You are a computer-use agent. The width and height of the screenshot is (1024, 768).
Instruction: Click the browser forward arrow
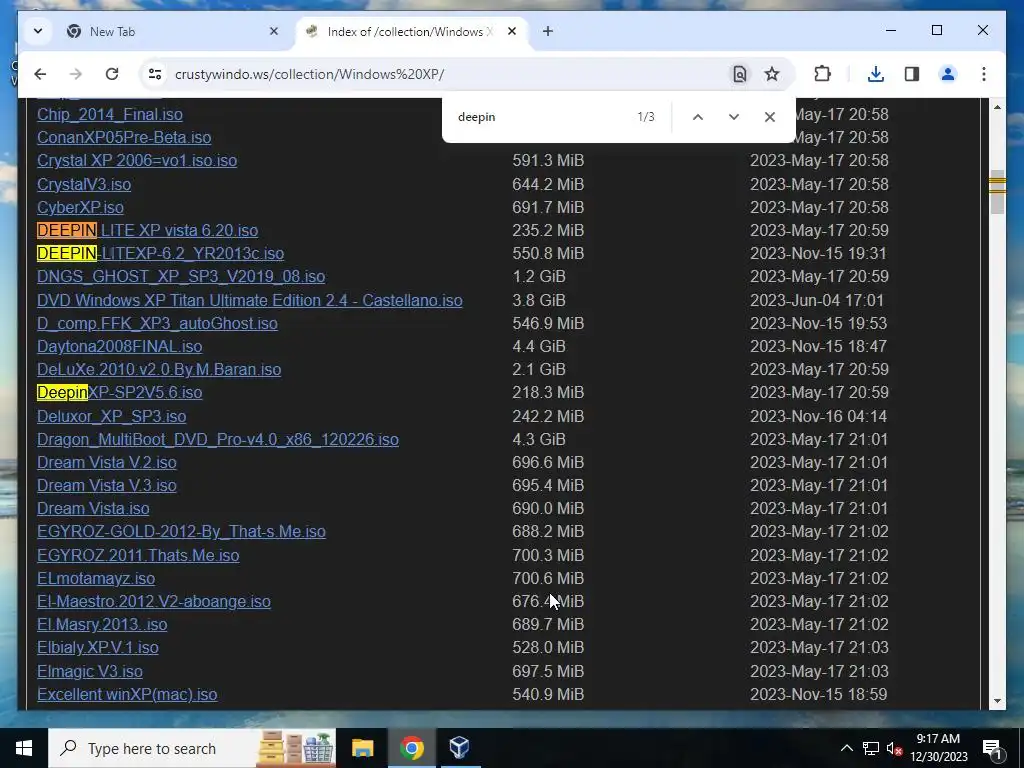pyautogui.click(x=76, y=74)
